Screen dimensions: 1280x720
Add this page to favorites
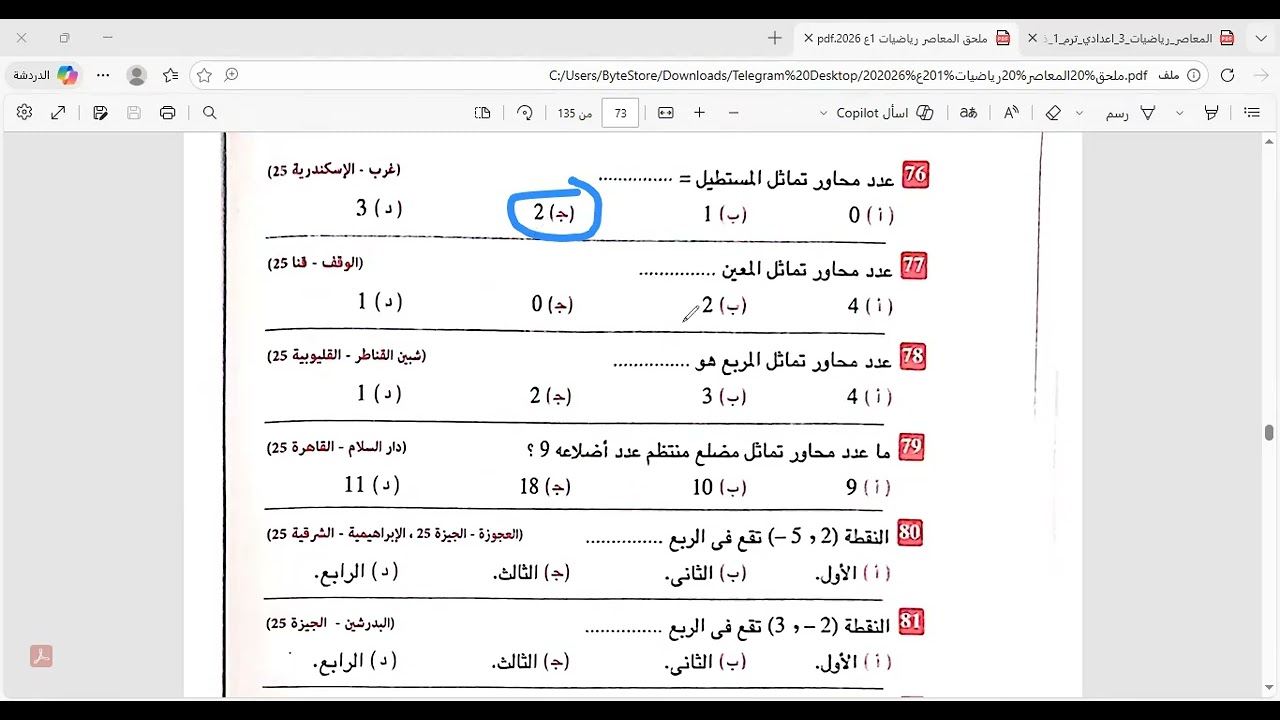tap(204, 75)
